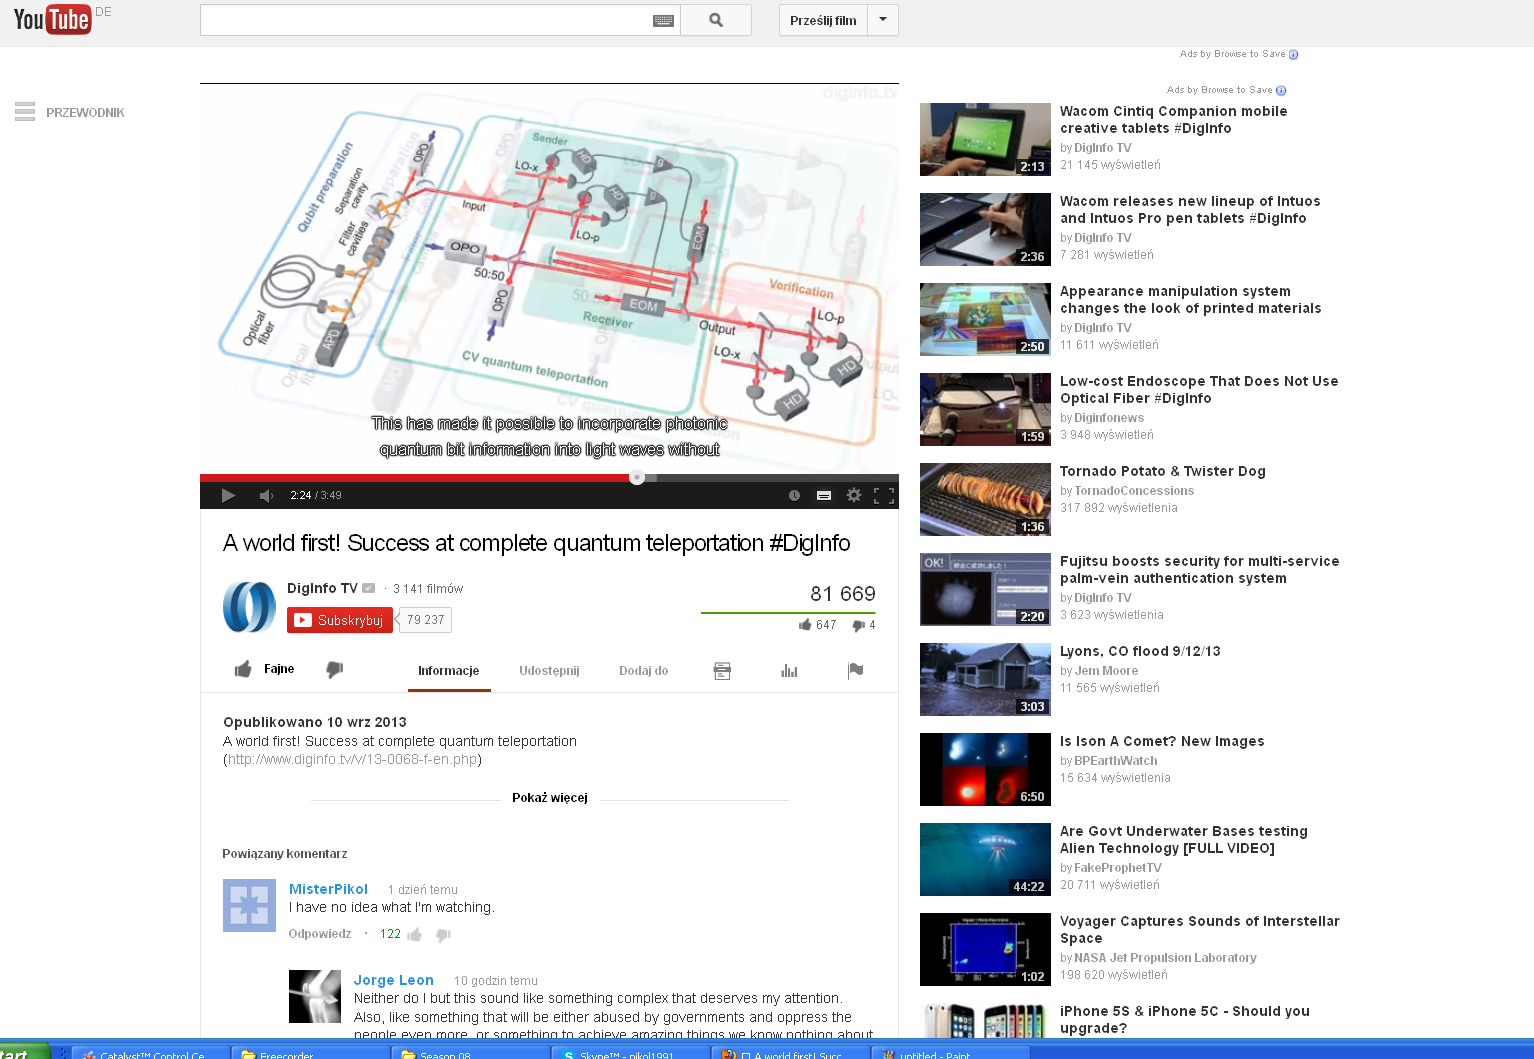Expand description with Pokaż więcej
The height and width of the screenshot is (1059, 1534).
coord(550,798)
